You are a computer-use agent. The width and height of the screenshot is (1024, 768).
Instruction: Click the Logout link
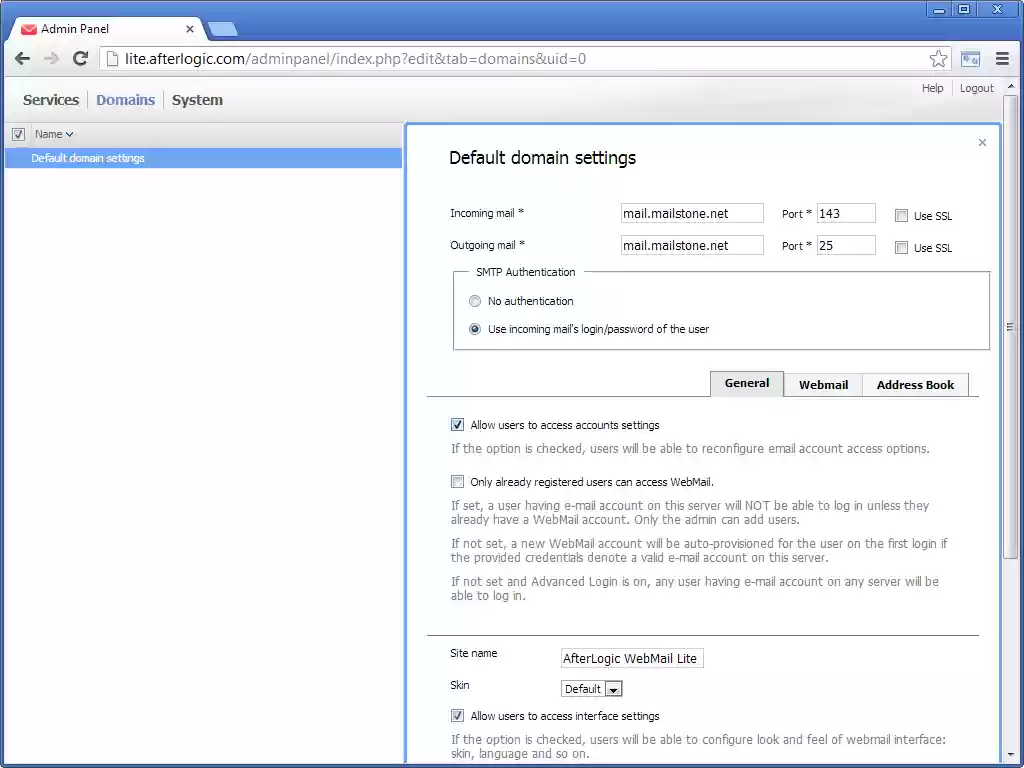coord(976,88)
